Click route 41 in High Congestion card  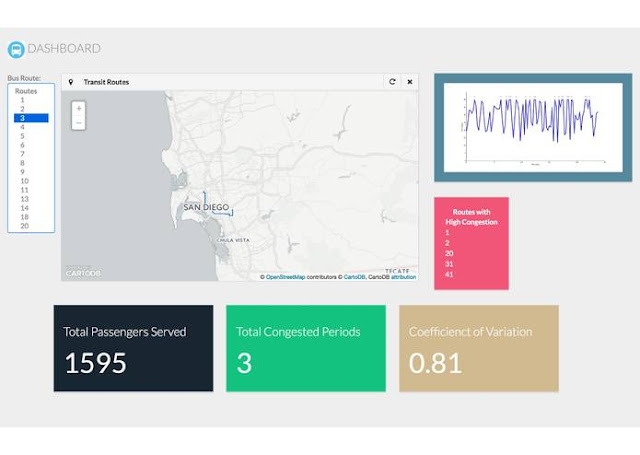click(449, 275)
